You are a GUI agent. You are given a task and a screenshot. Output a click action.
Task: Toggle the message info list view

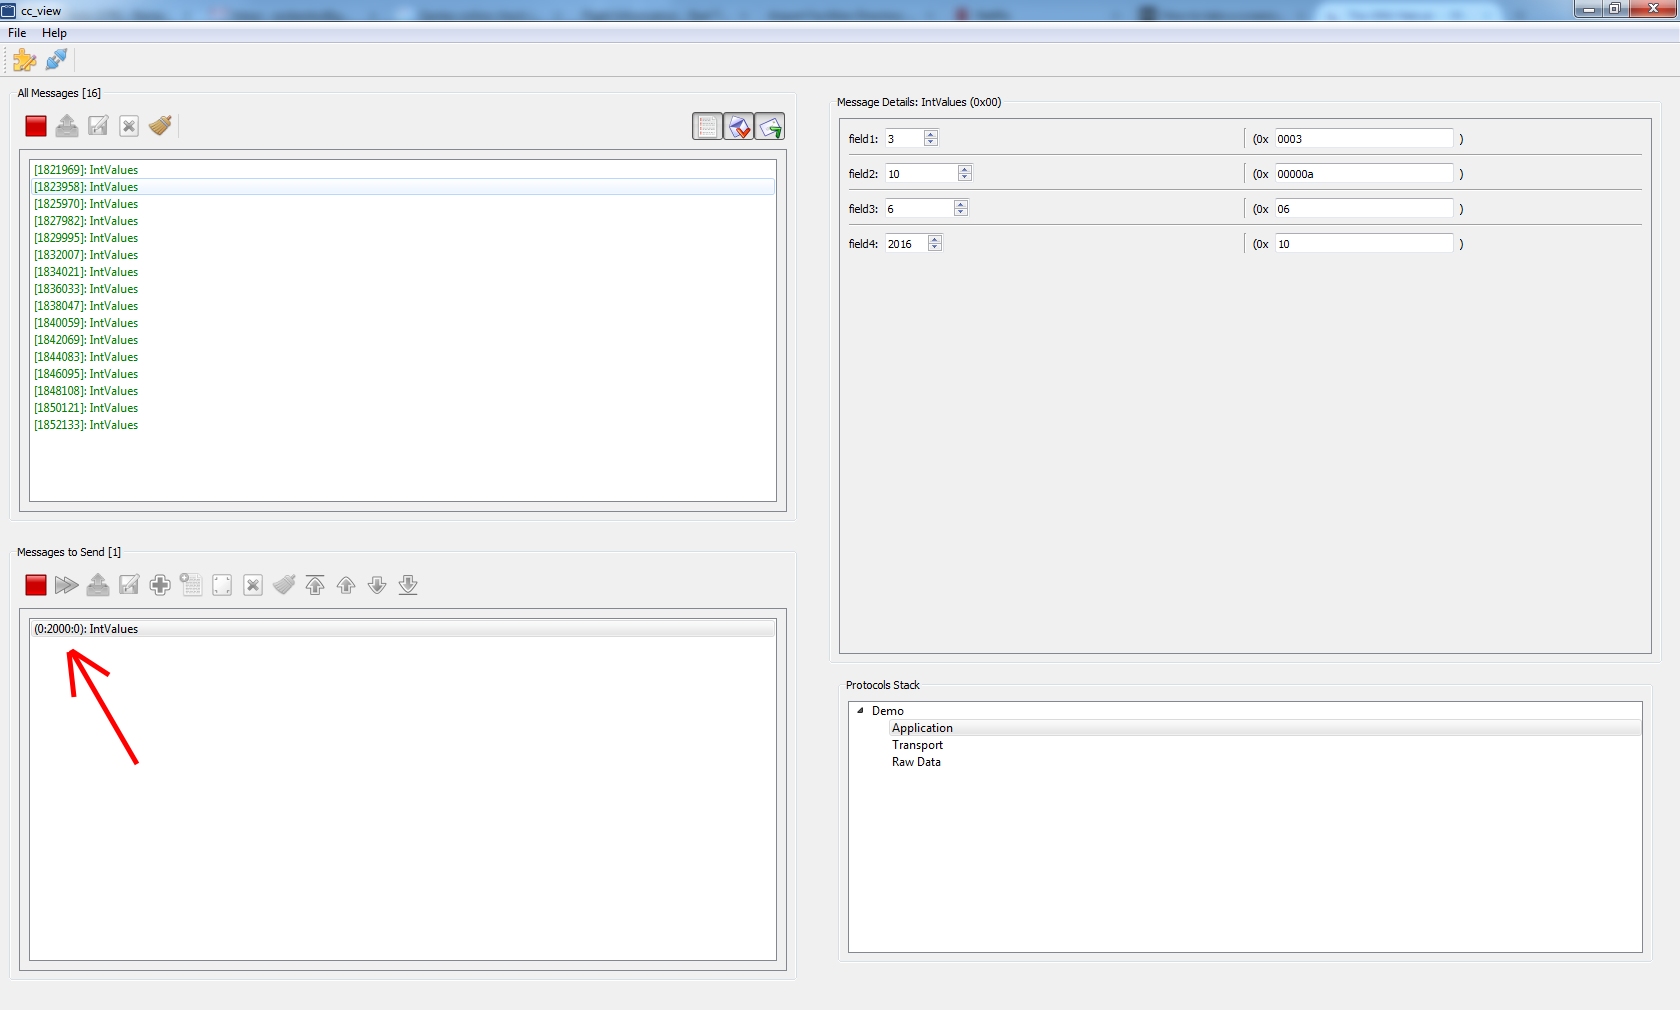coord(708,127)
